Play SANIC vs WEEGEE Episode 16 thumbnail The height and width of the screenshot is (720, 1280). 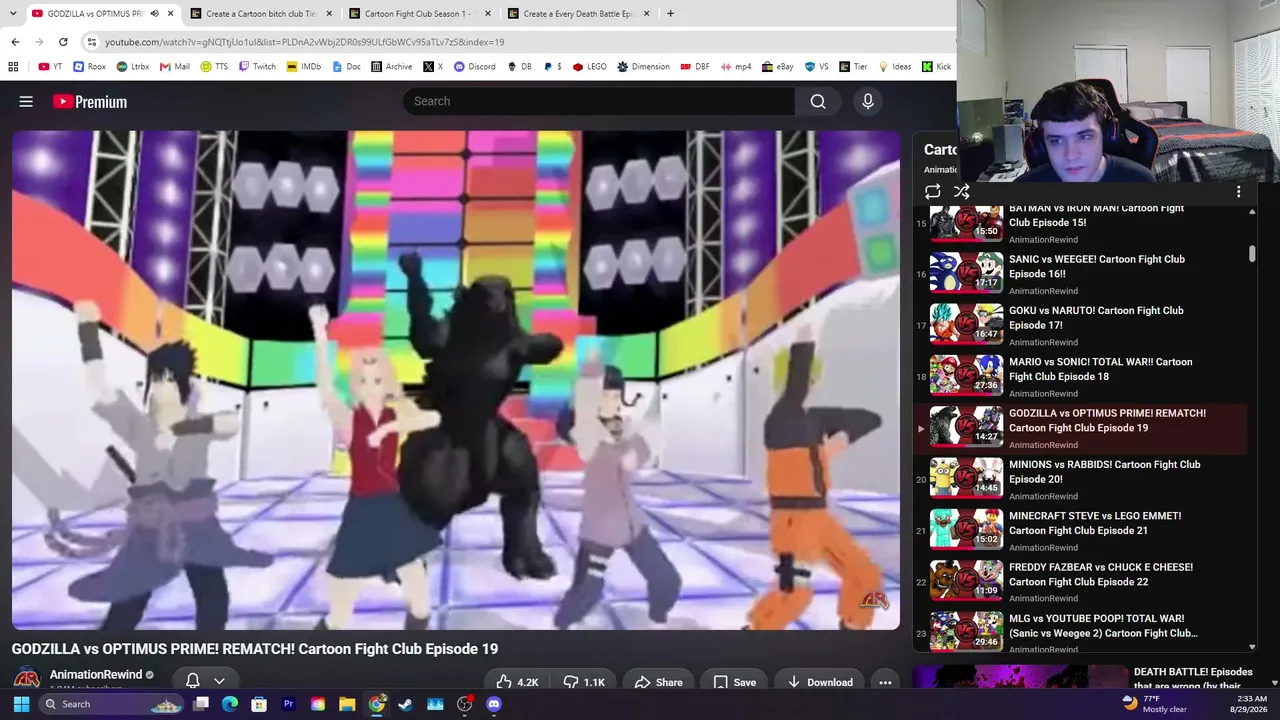966,273
